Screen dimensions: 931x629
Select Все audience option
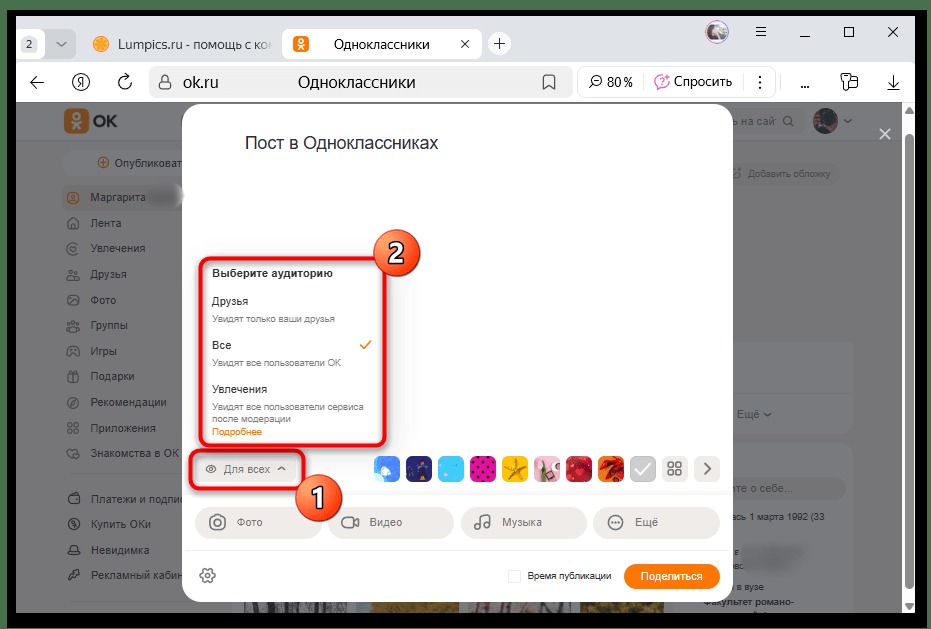(x=291, y=353)
